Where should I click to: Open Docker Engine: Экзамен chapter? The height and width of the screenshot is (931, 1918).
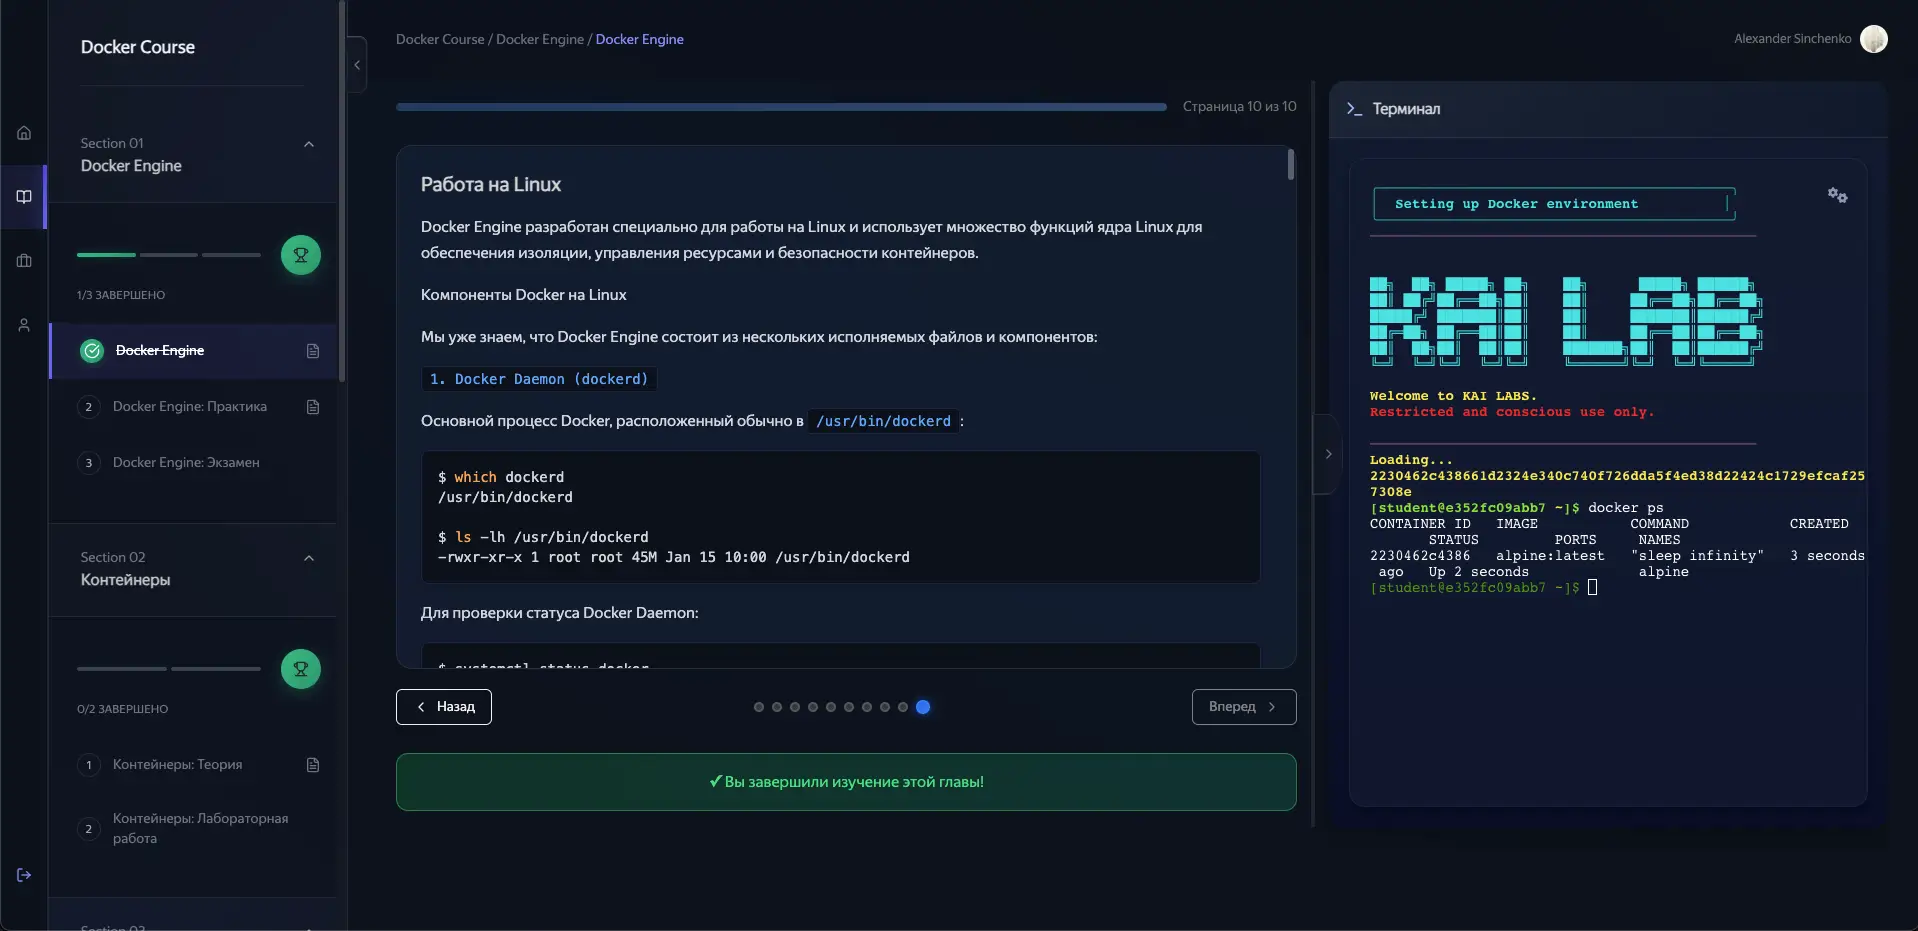tap(185, 461)
